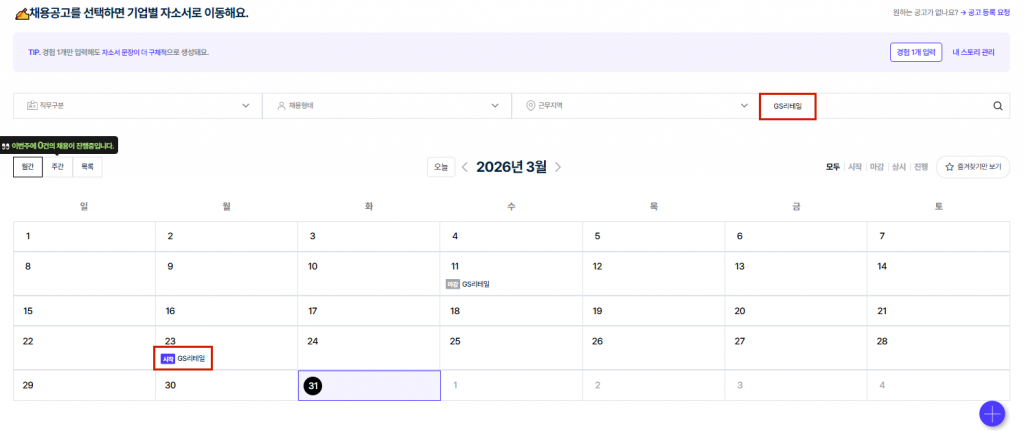
Task: Click the 마감 badge on March 11
Action: (x=452, y=284)
